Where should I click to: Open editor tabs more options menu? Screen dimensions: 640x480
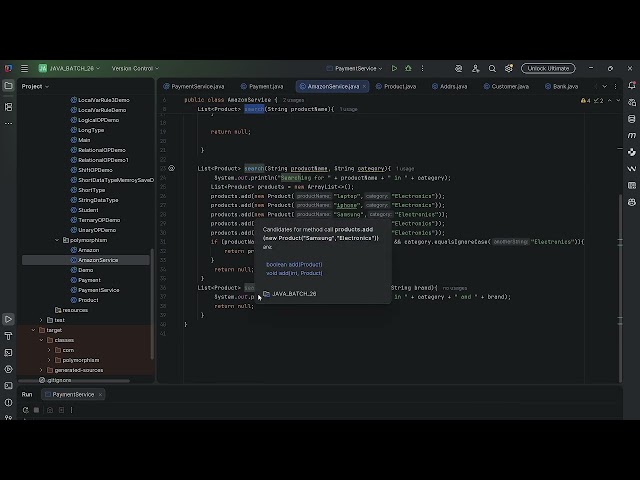tap(616, 87)
